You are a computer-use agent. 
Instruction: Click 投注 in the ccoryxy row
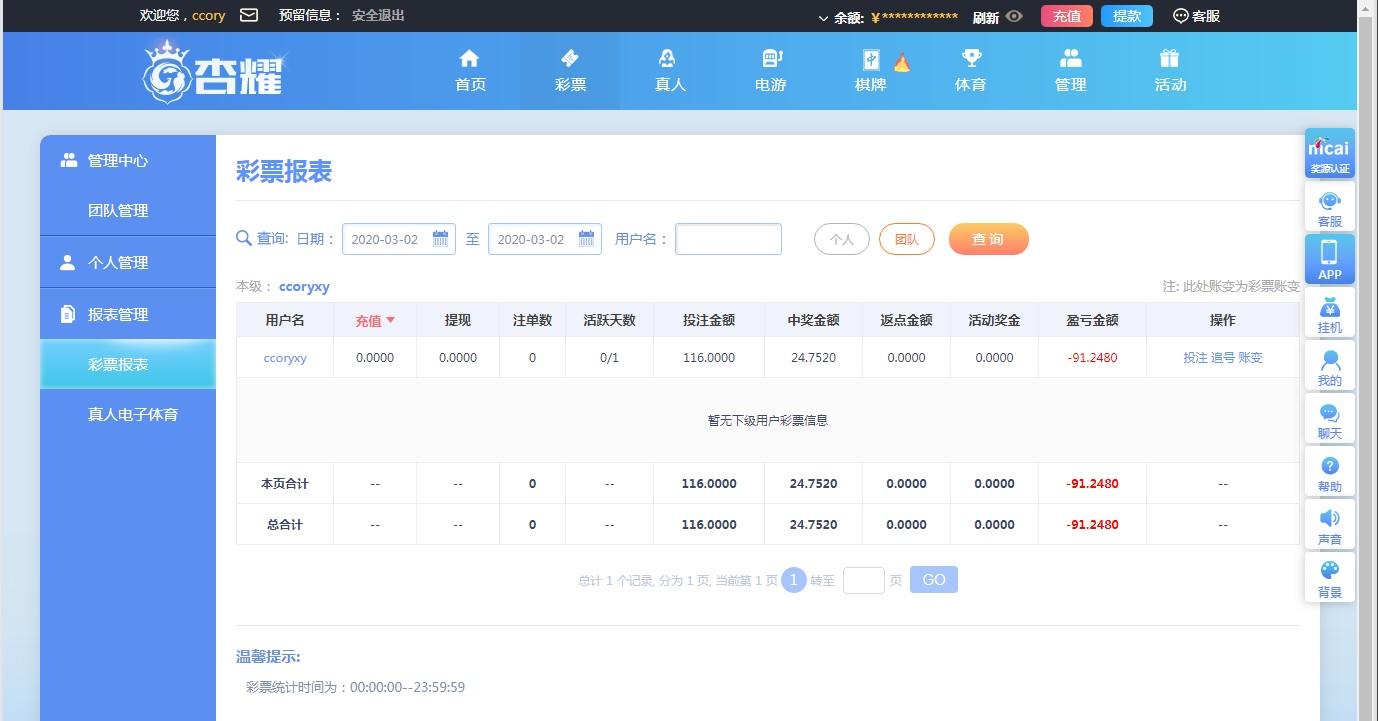point(1195,358)
